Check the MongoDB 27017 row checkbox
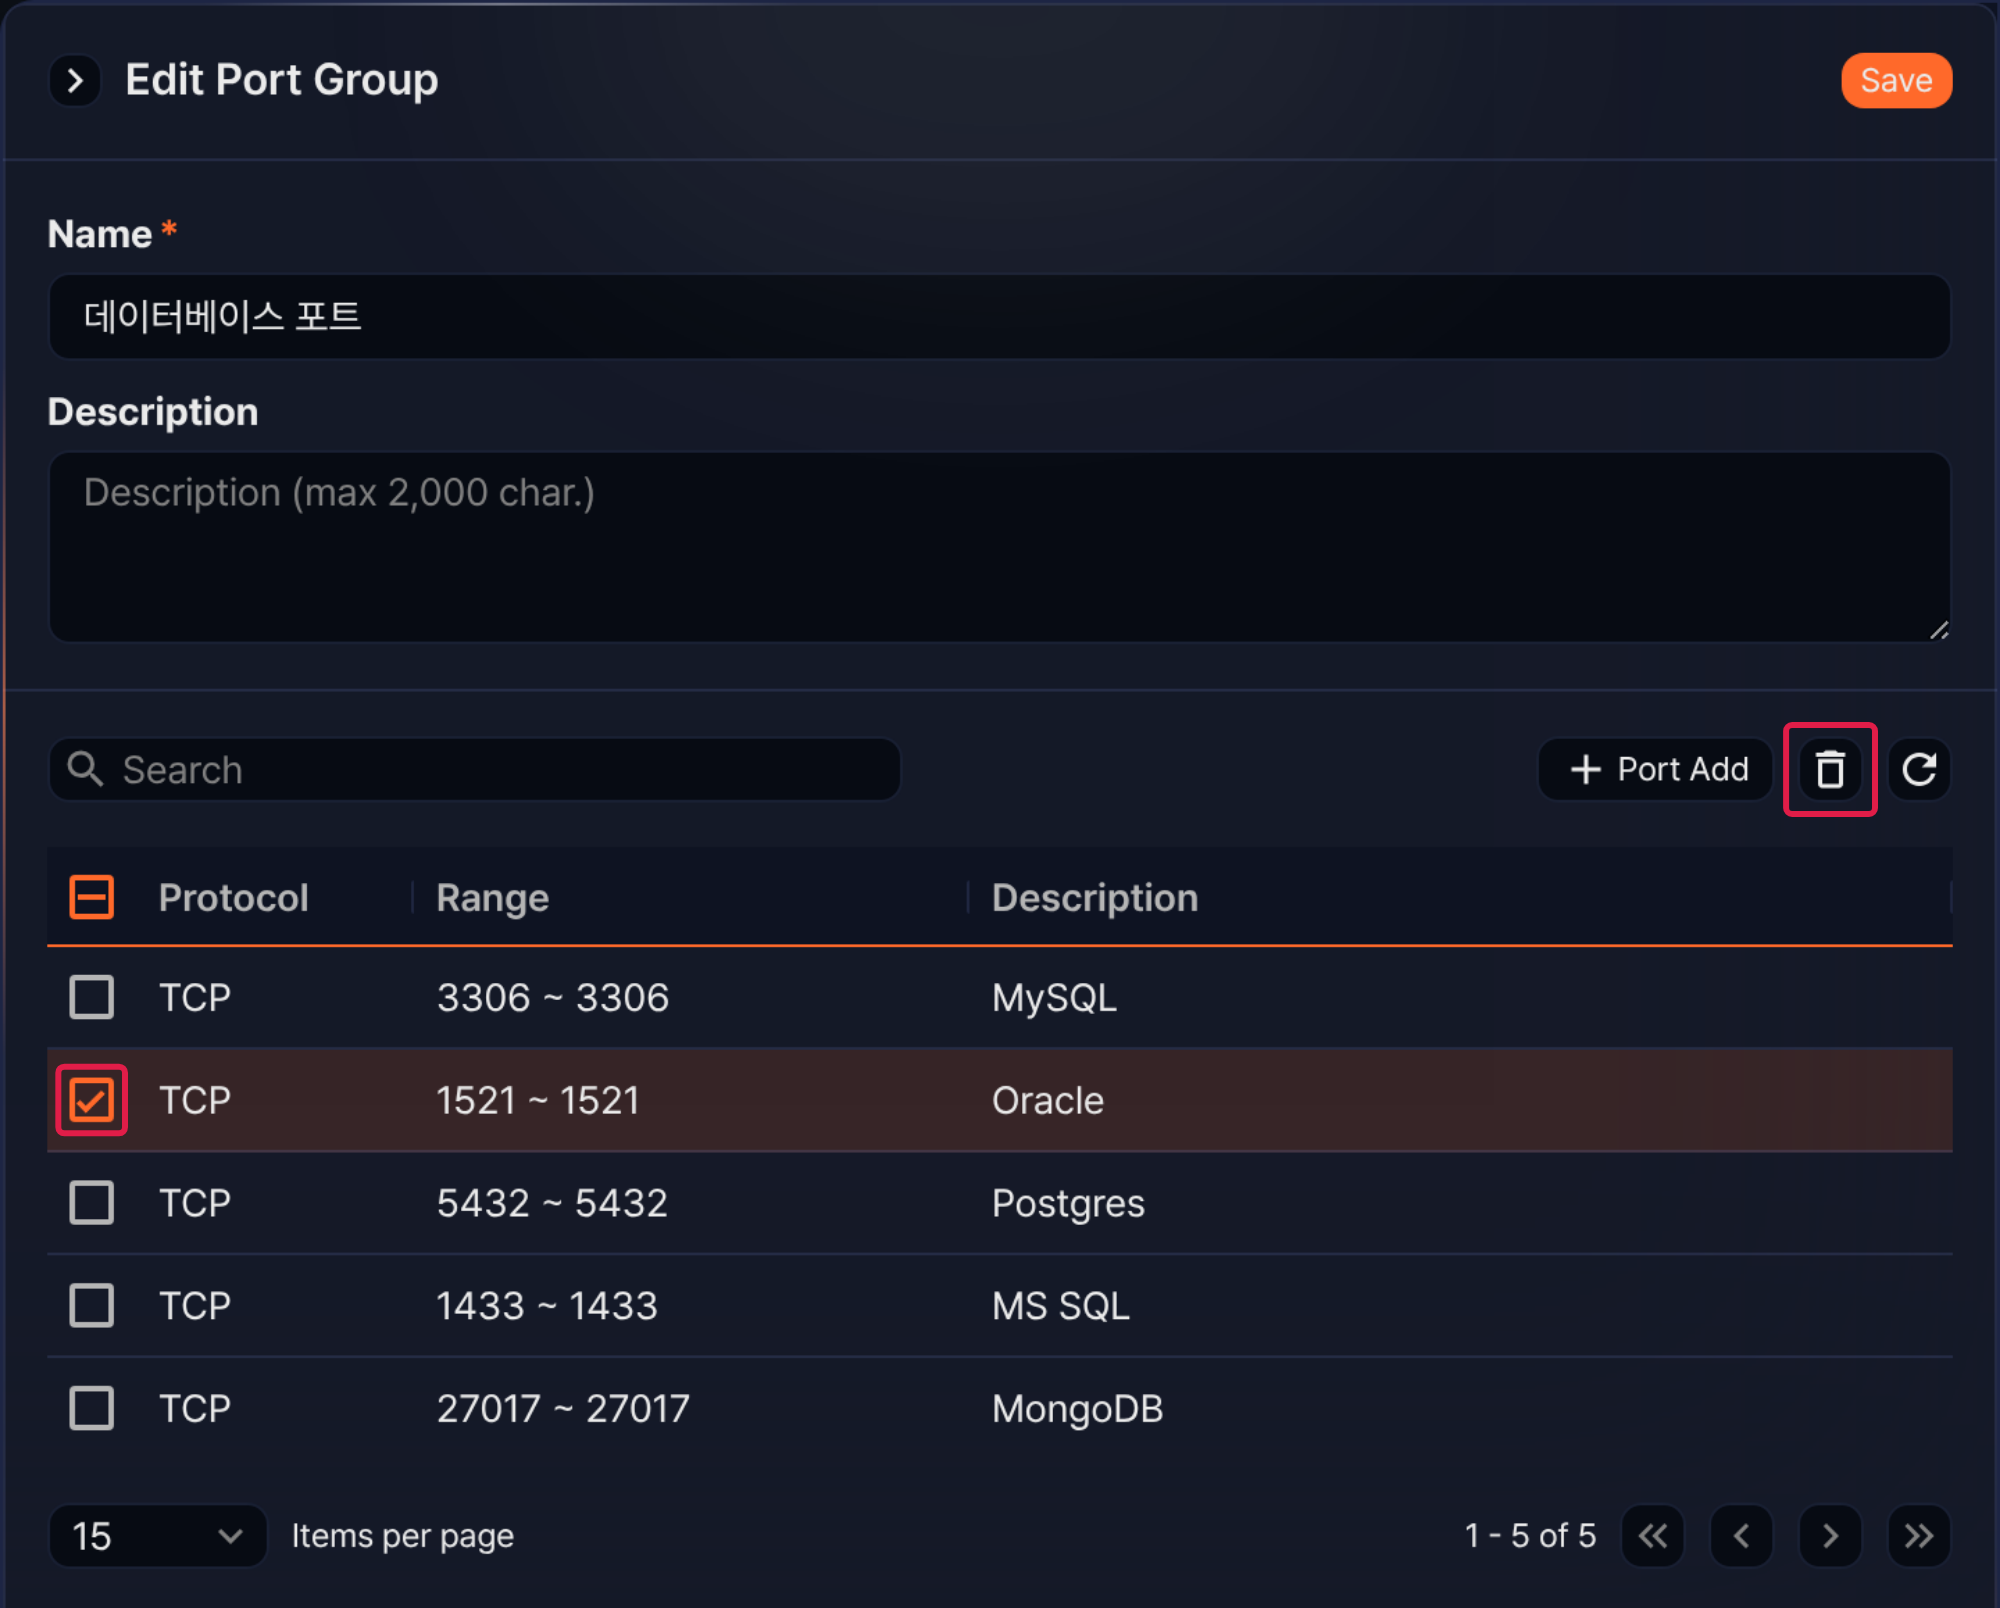Screen dimensions: 2000x1608 (x=91, y=1408)
